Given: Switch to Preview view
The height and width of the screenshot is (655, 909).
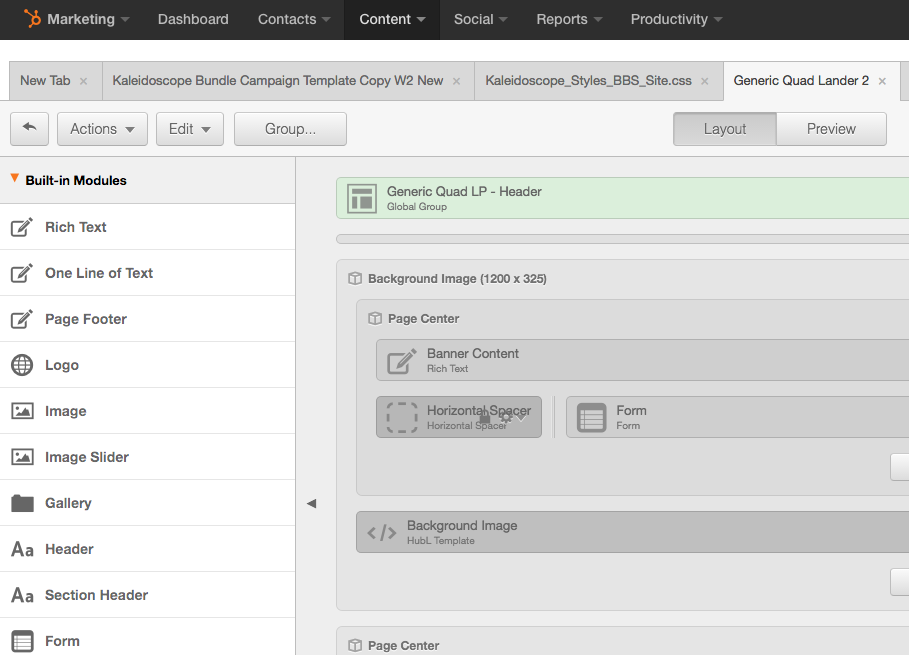Looking at the screenshot, I should [x=831, y=129].
